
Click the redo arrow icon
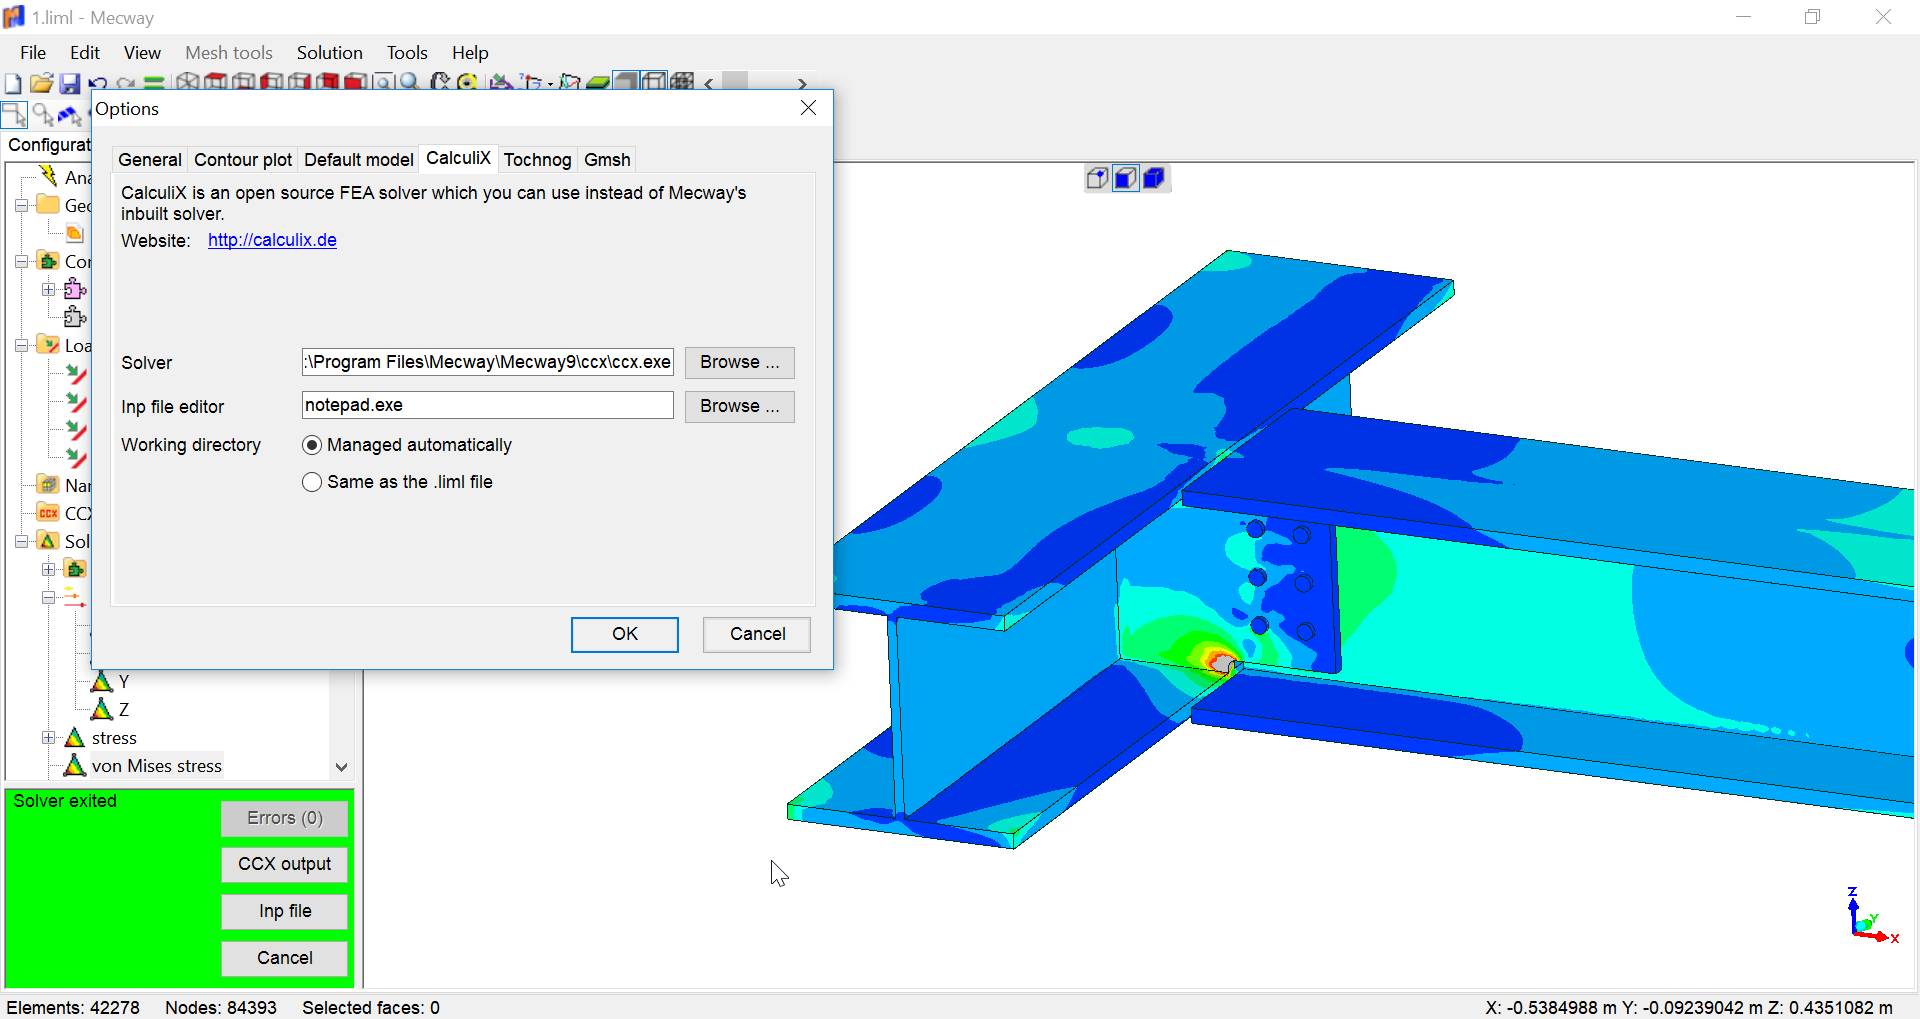tap(126, 83)
